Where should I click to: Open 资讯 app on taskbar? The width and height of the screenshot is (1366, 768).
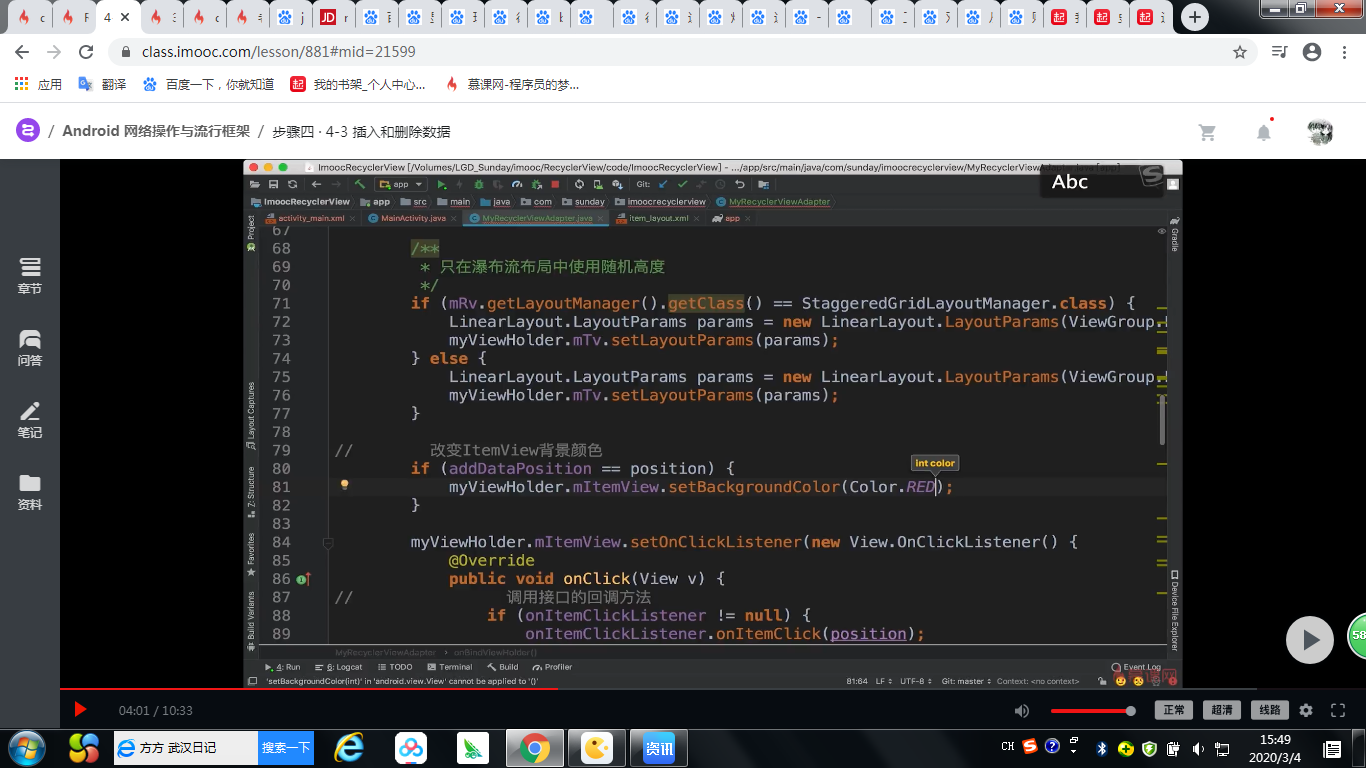point(659,747)
